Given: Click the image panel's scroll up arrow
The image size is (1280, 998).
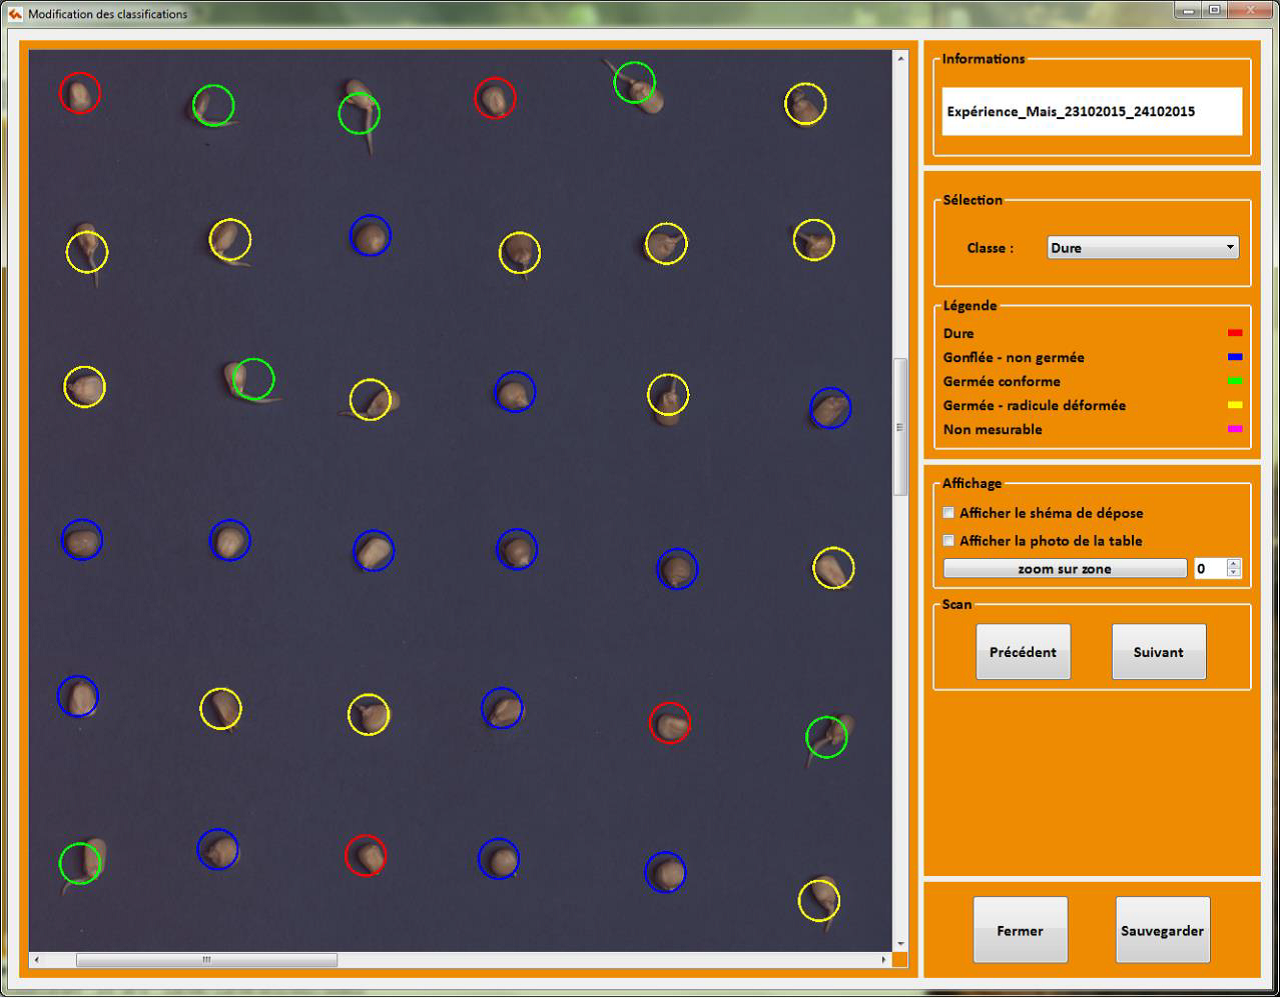Looking at the screenshot, I should pos(900,59).
